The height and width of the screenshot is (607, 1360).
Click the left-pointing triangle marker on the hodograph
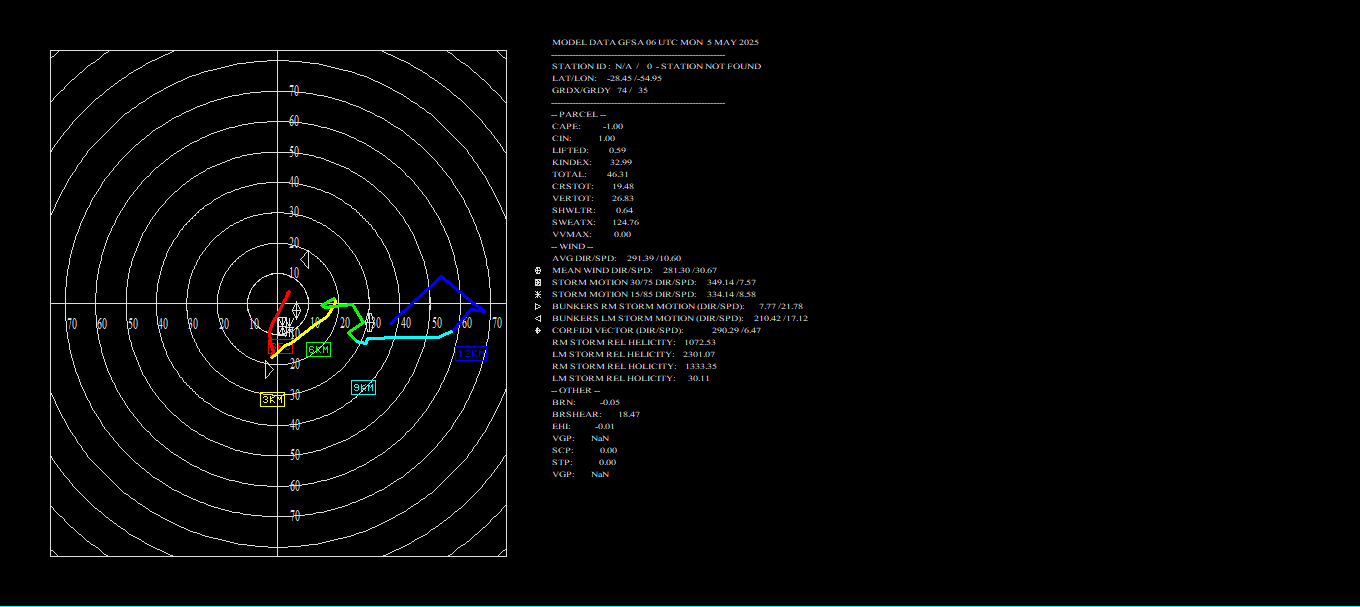tap(305, 259)
